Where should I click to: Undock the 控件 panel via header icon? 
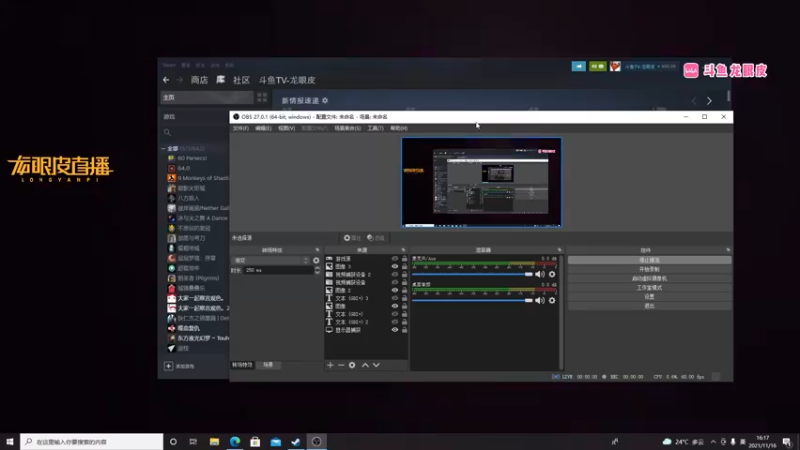(728, 250)
